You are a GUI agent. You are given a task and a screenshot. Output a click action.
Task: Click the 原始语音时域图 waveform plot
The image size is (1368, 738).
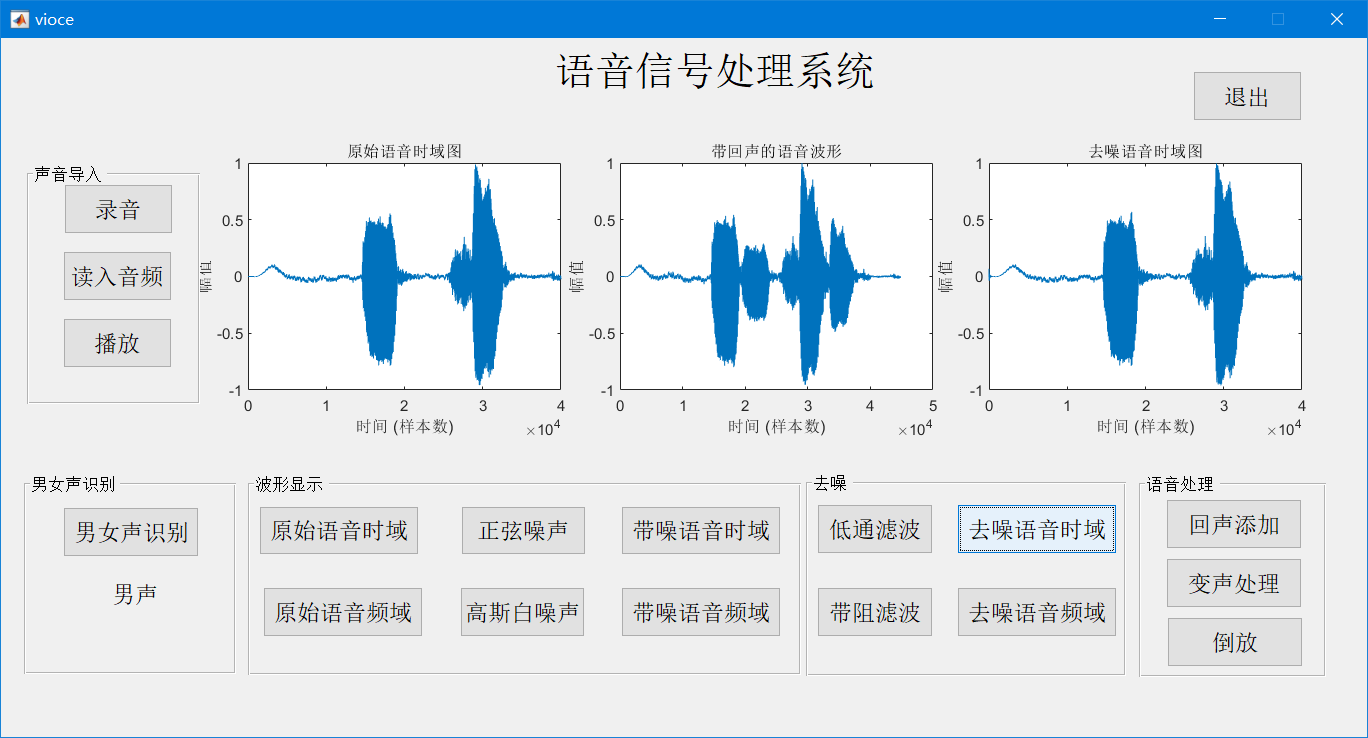[x=404, y=276]
